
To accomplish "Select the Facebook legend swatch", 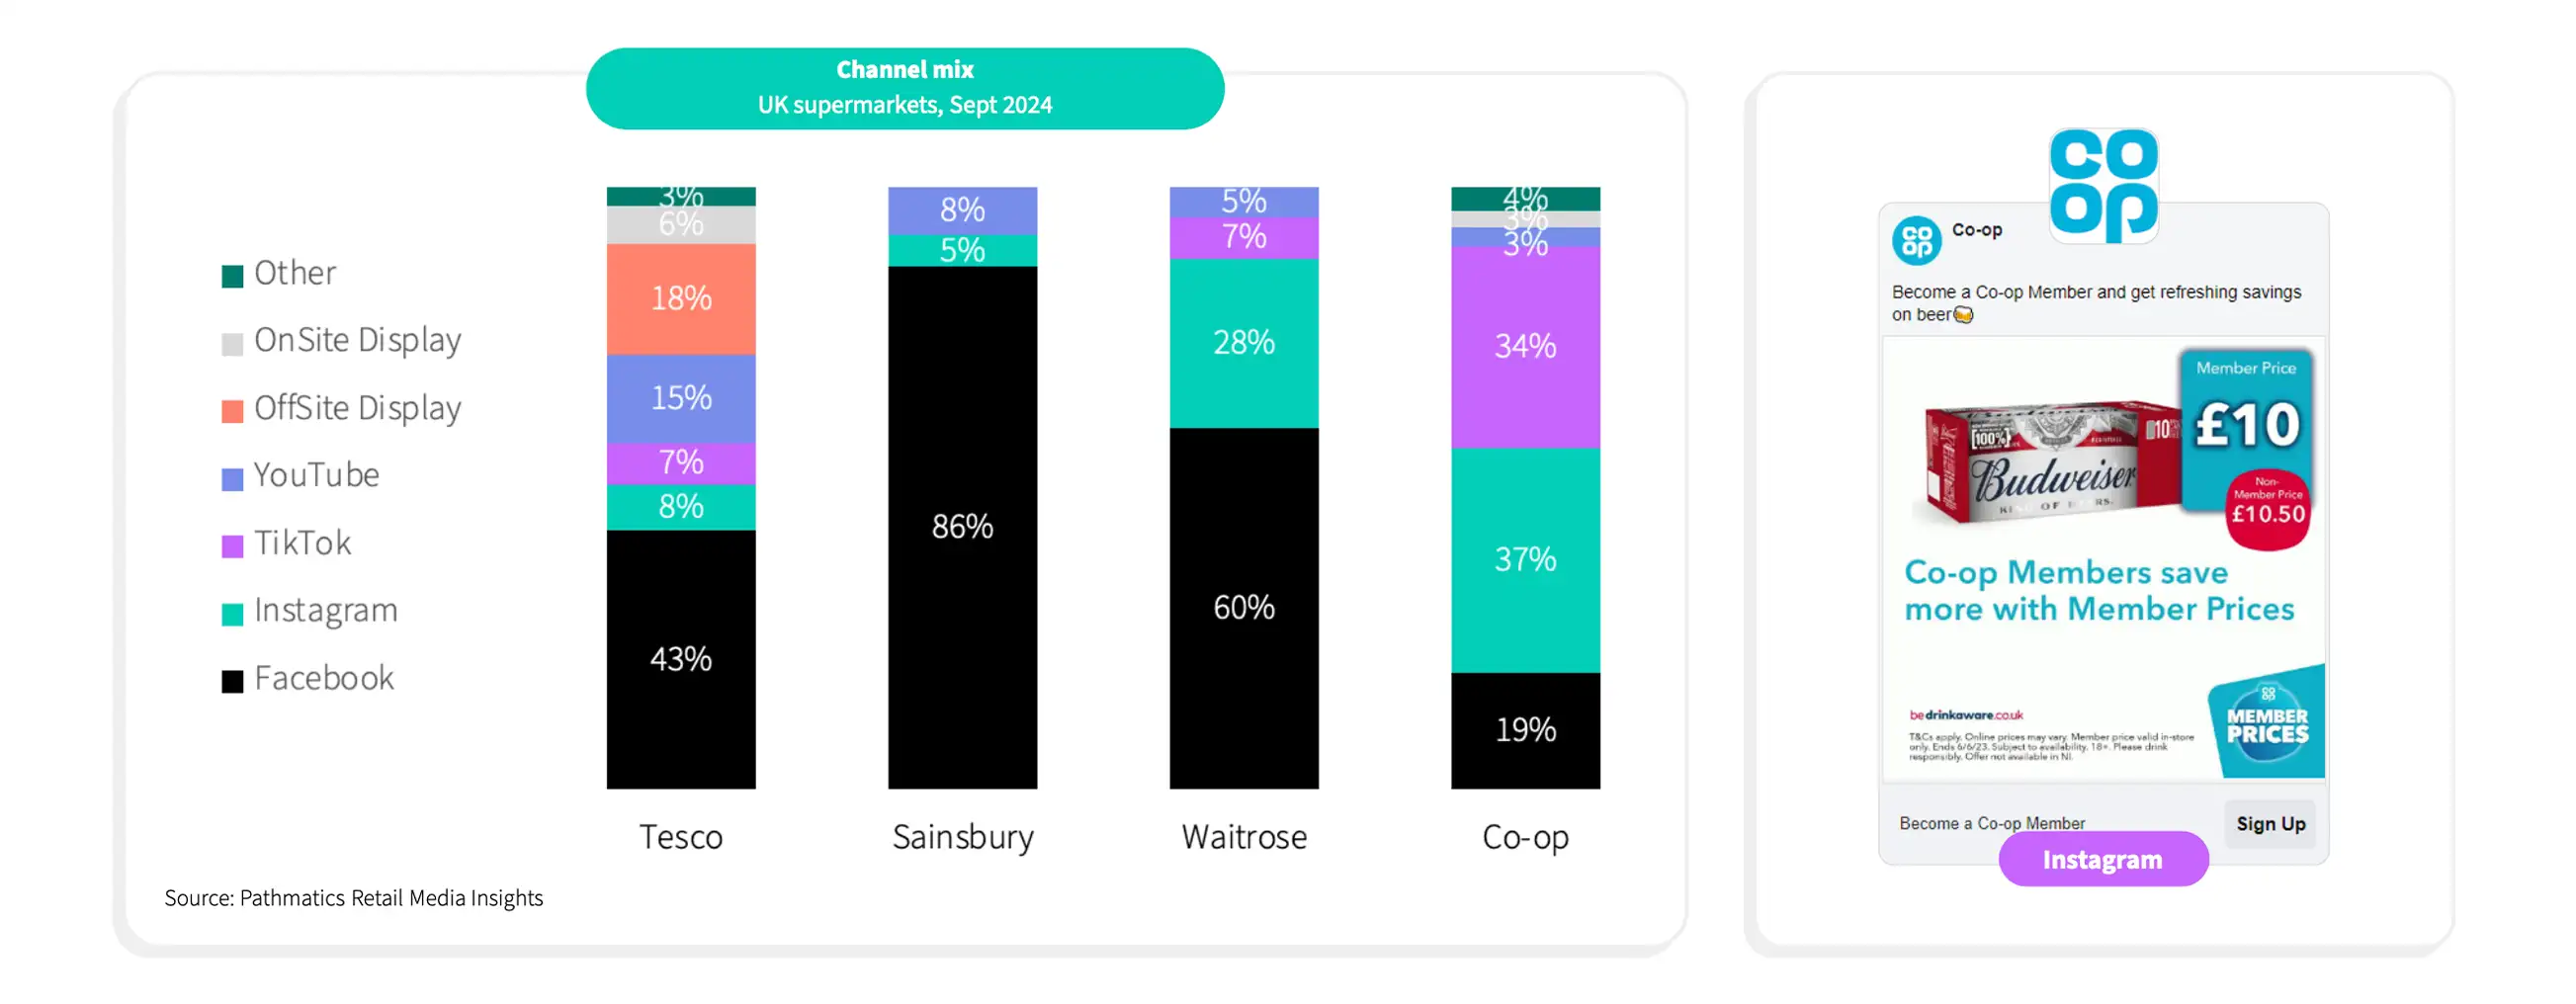I will click(232, 681).
